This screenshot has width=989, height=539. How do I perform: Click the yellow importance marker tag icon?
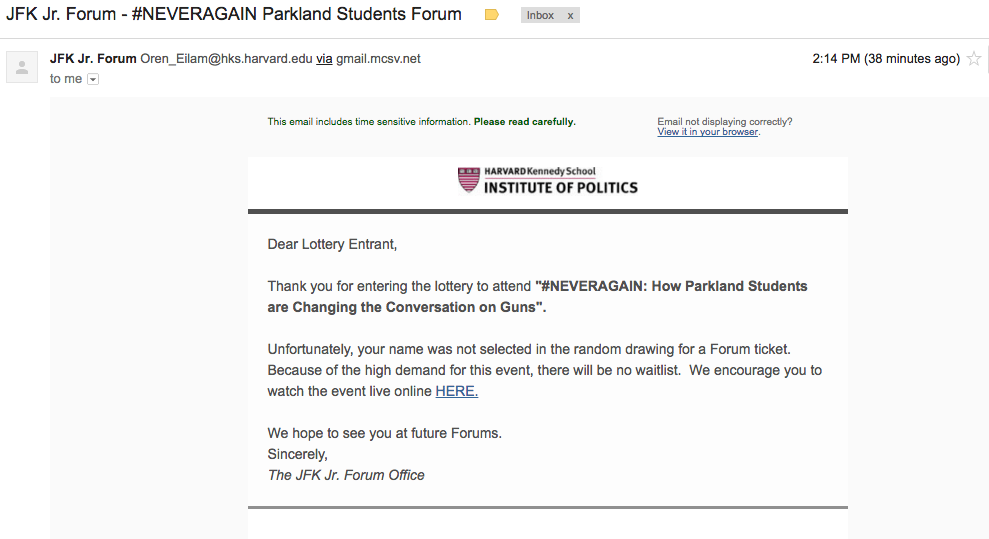coord(492,14)
